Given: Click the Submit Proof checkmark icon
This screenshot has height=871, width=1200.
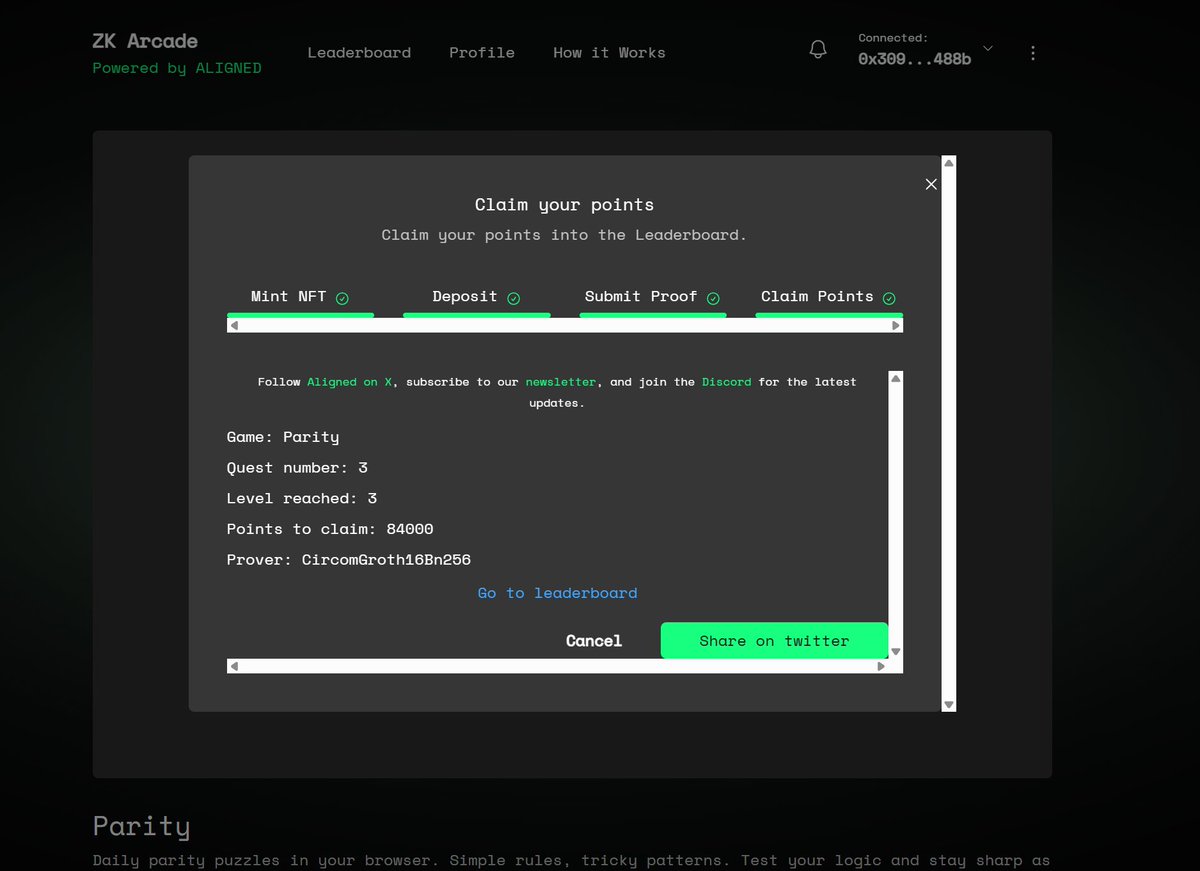Looking at the screenshot, I should 713,298.
